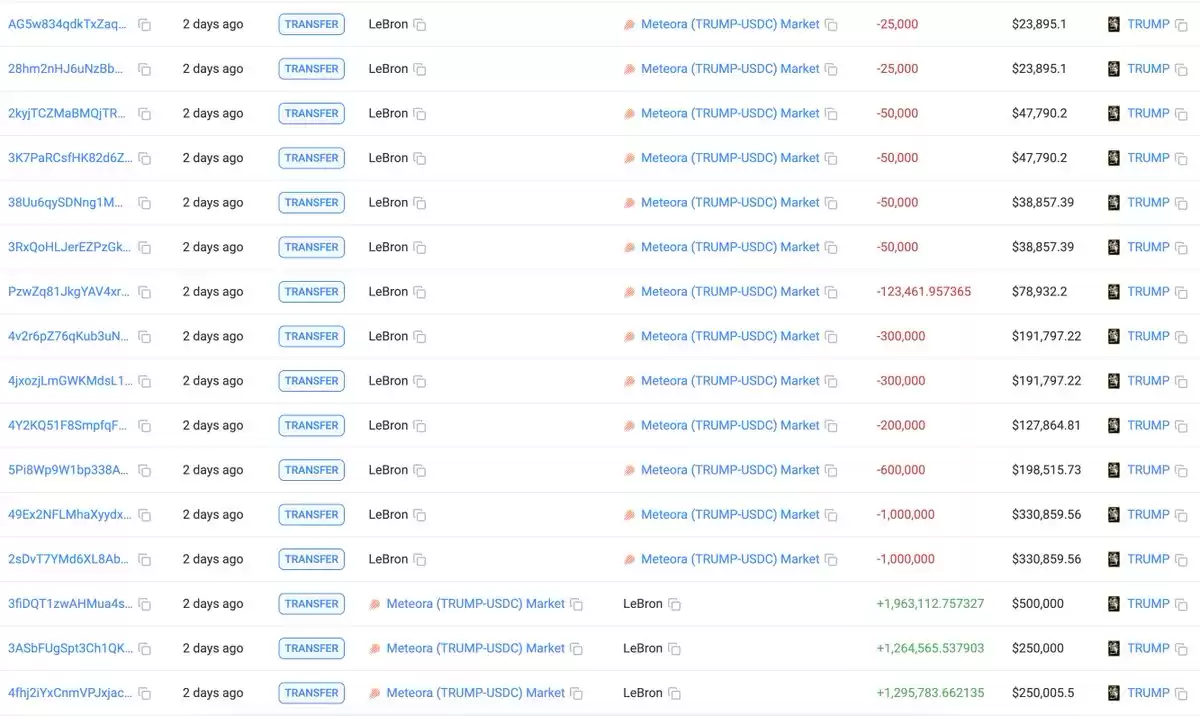The image size is (1200, 716).
Task: Copy Meteora market address in the $250,005.5 row
Action: (x=576, y=693)
